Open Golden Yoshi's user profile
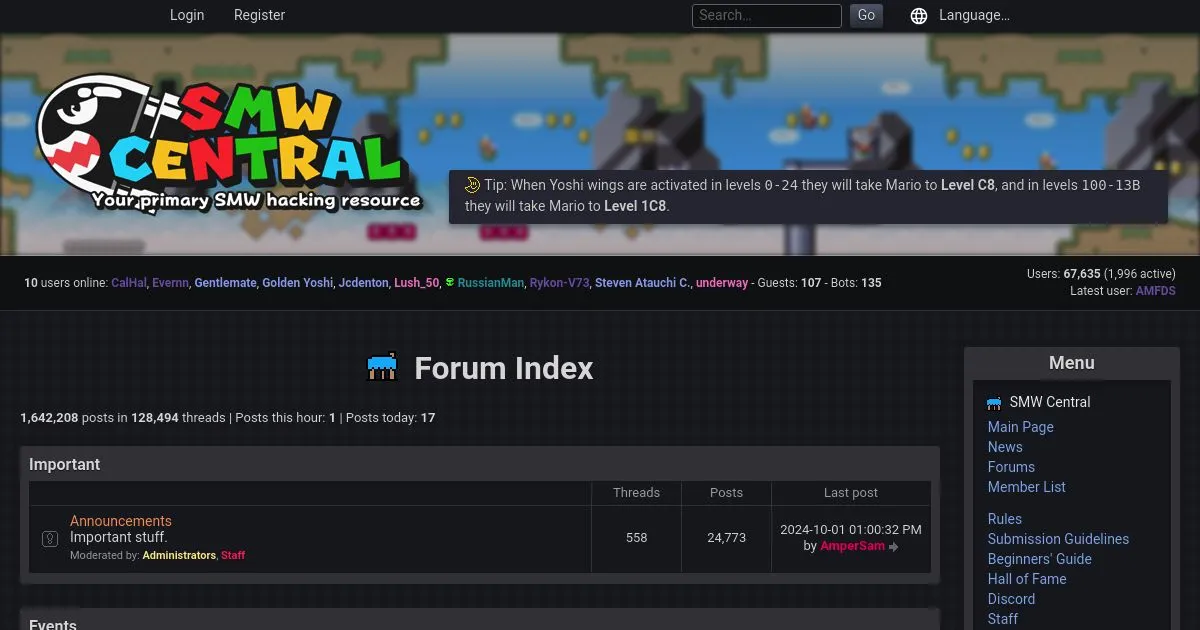1200x630 pixels. click(x=297, y=283)
